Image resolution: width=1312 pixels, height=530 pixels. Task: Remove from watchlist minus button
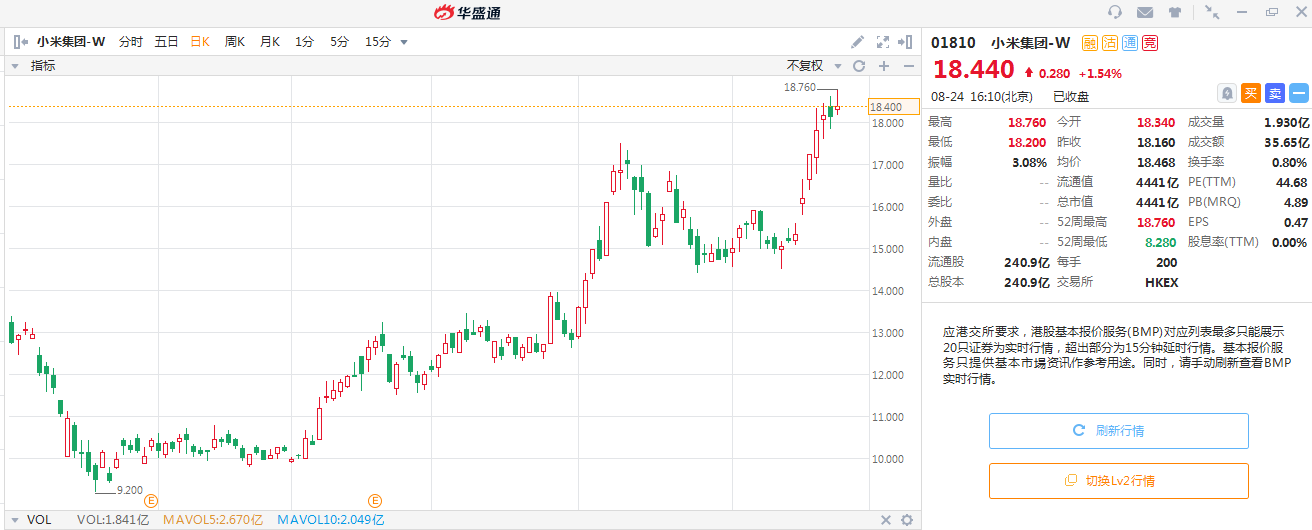click(1298, 93)
